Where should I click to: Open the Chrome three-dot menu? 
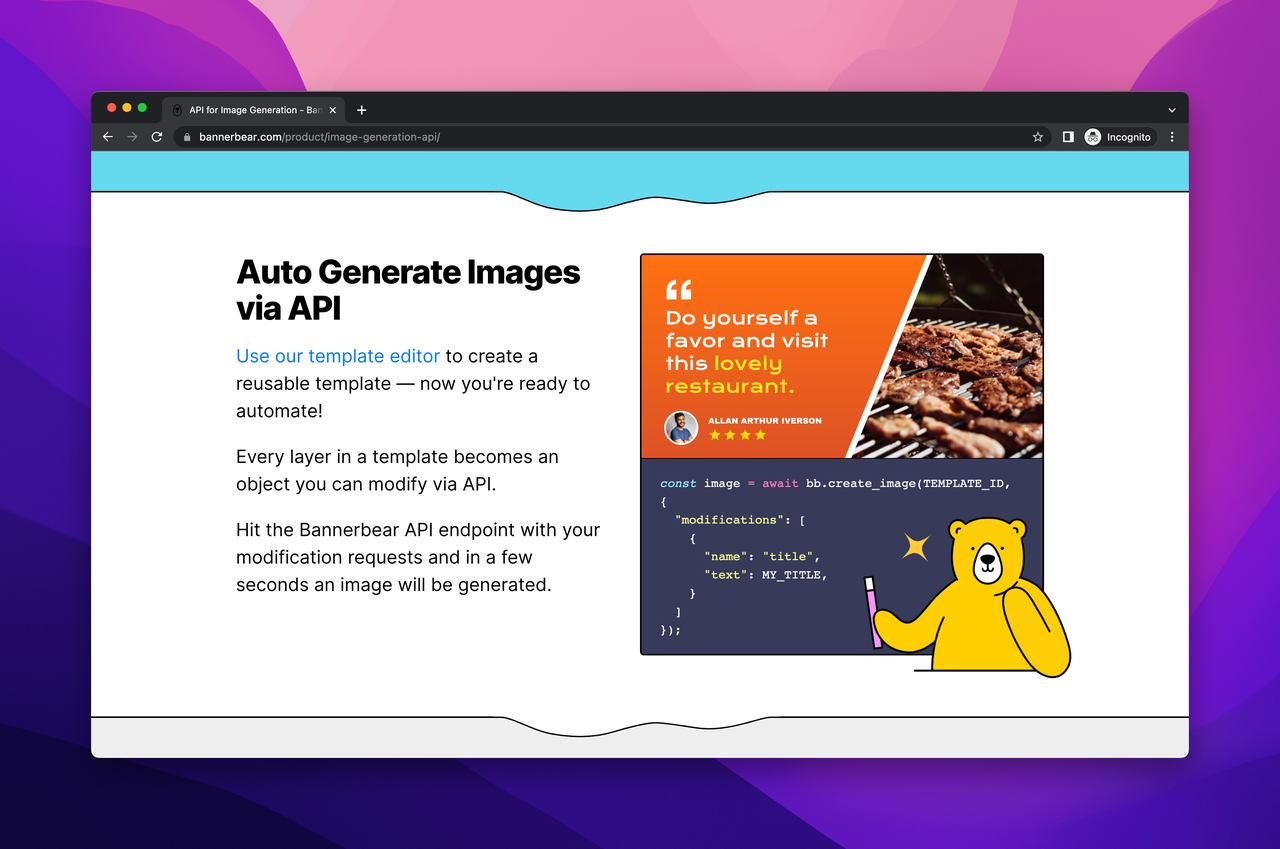[x=1172, y=137]
